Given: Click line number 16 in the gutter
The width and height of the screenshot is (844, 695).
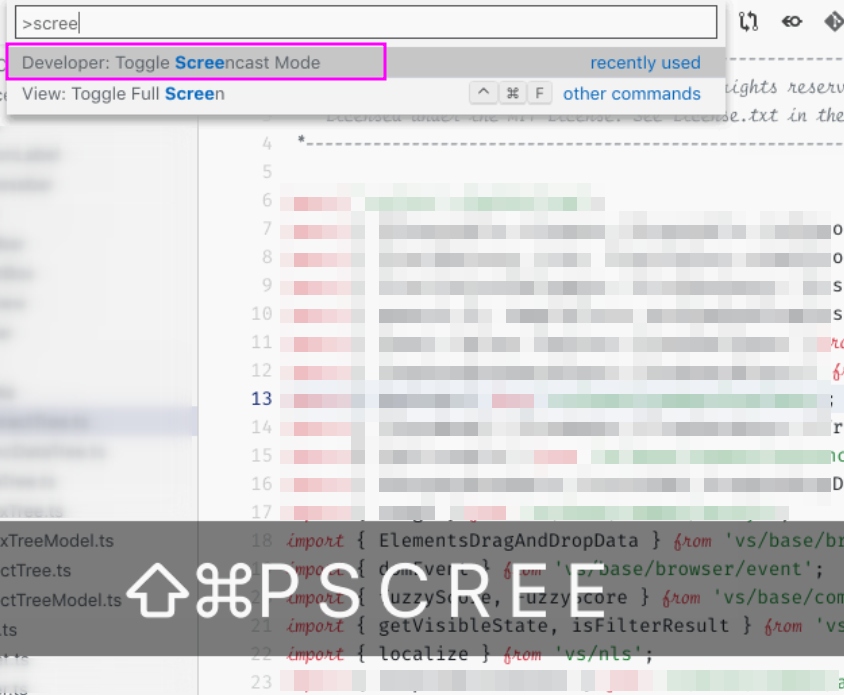Looking at the screenshot, I should tap(262, 484).
